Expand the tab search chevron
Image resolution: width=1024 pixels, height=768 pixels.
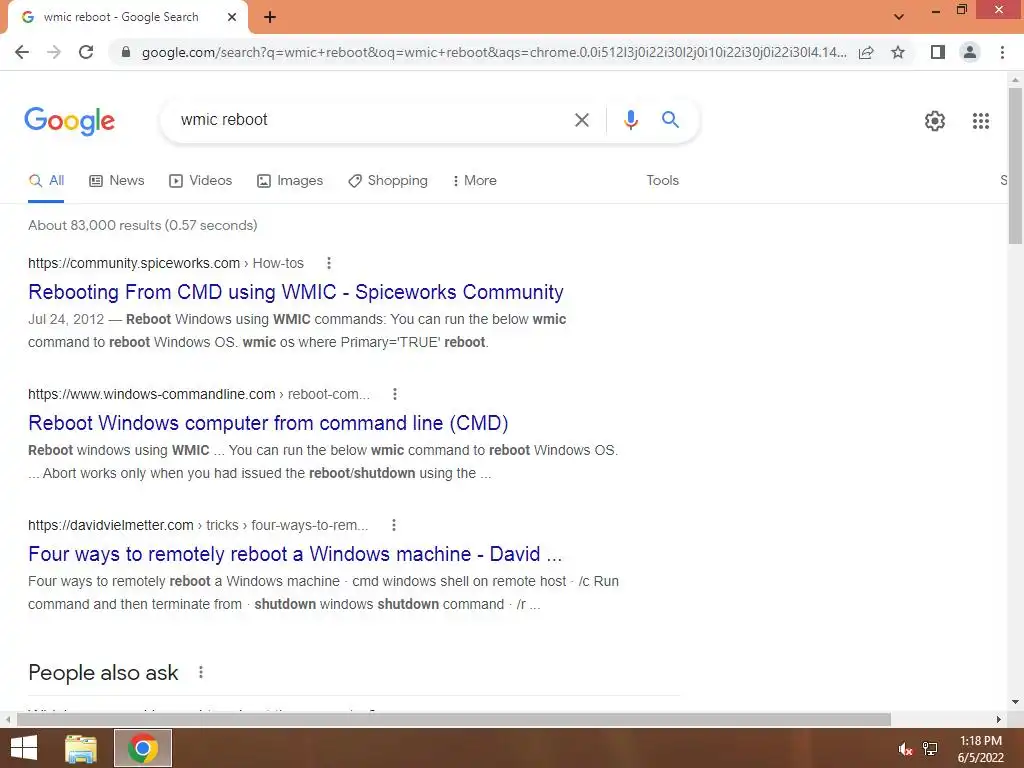pyautogui.click(x=899, y=17)
